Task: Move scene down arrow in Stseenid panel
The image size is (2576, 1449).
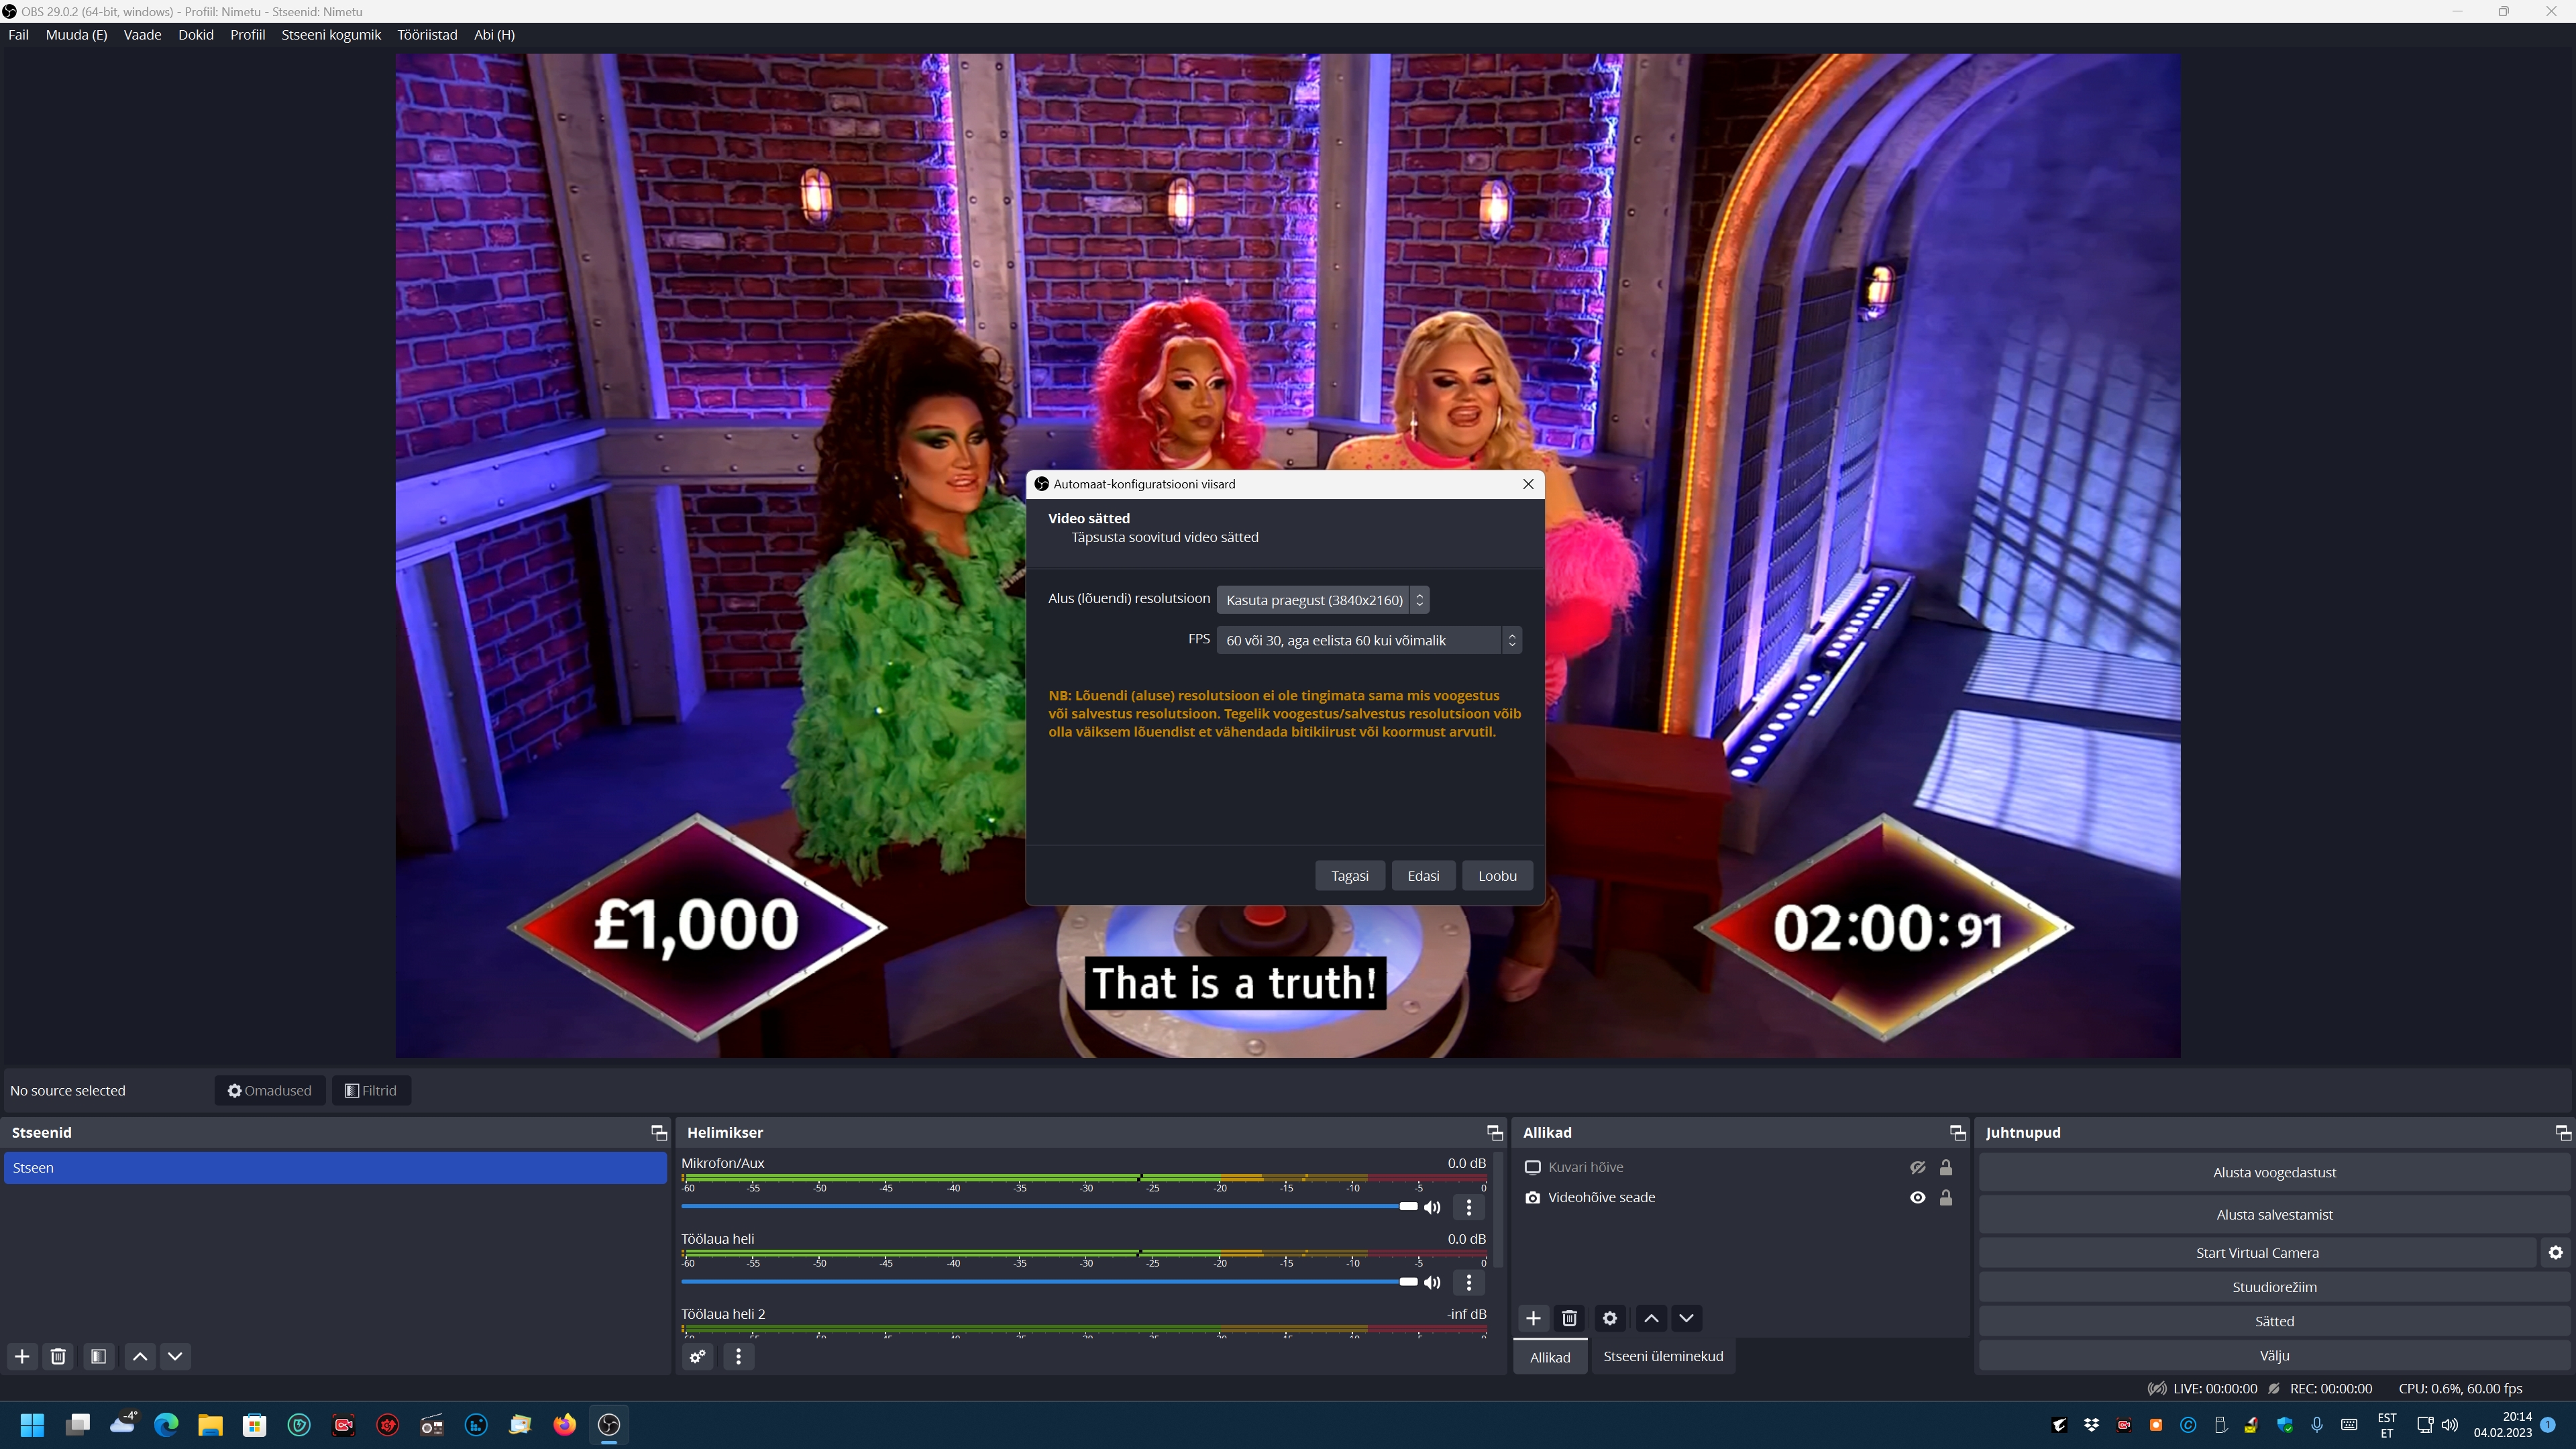Action: click(175, 1356)
